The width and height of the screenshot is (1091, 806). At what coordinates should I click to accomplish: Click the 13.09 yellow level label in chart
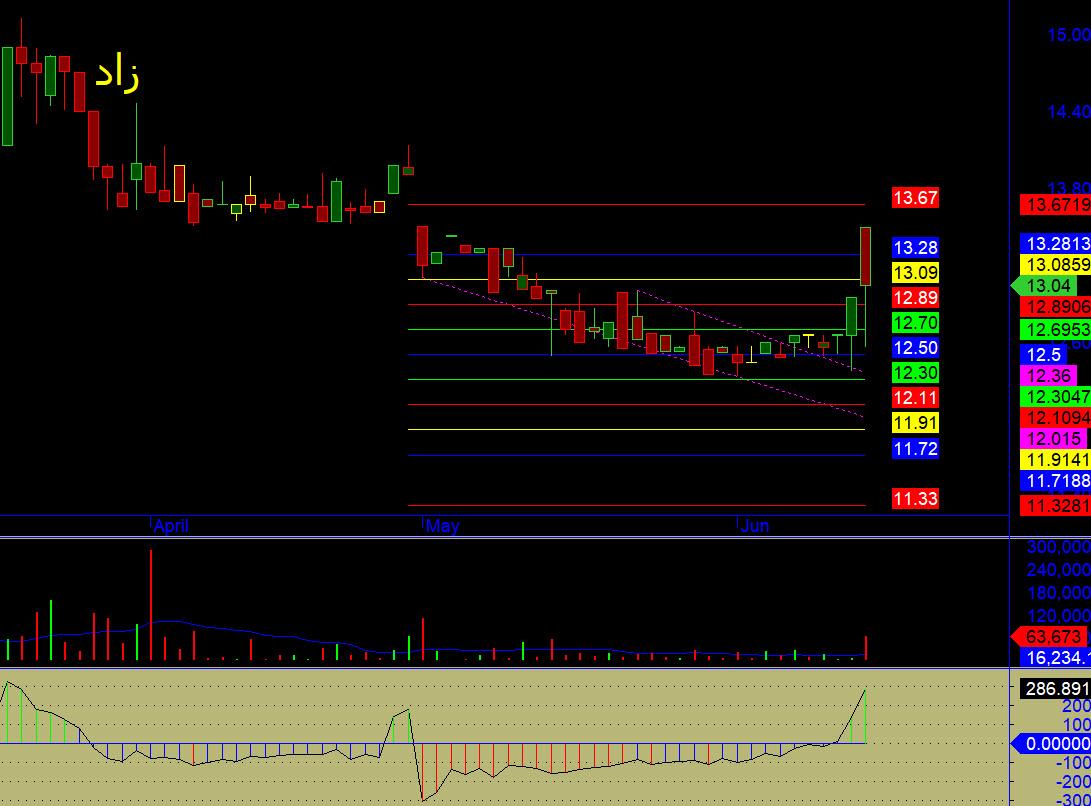click(x=915, y=273)
